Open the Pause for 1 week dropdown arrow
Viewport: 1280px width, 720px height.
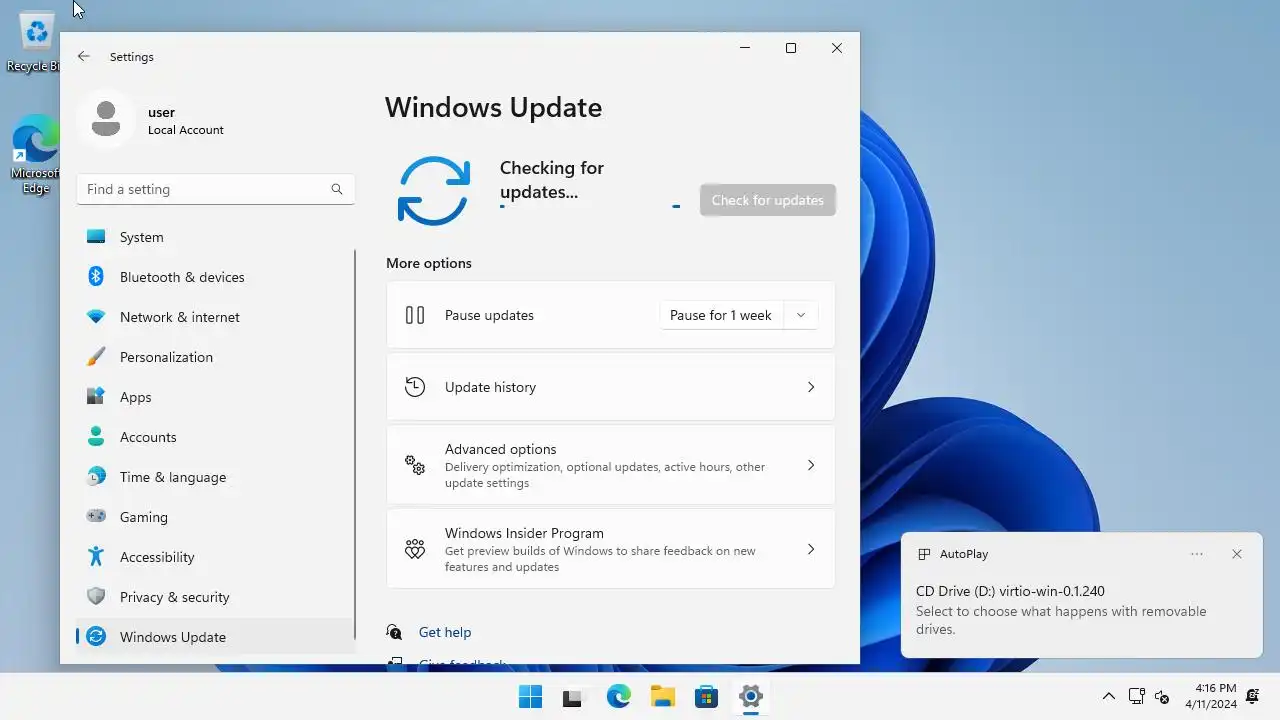coord(800,315)
